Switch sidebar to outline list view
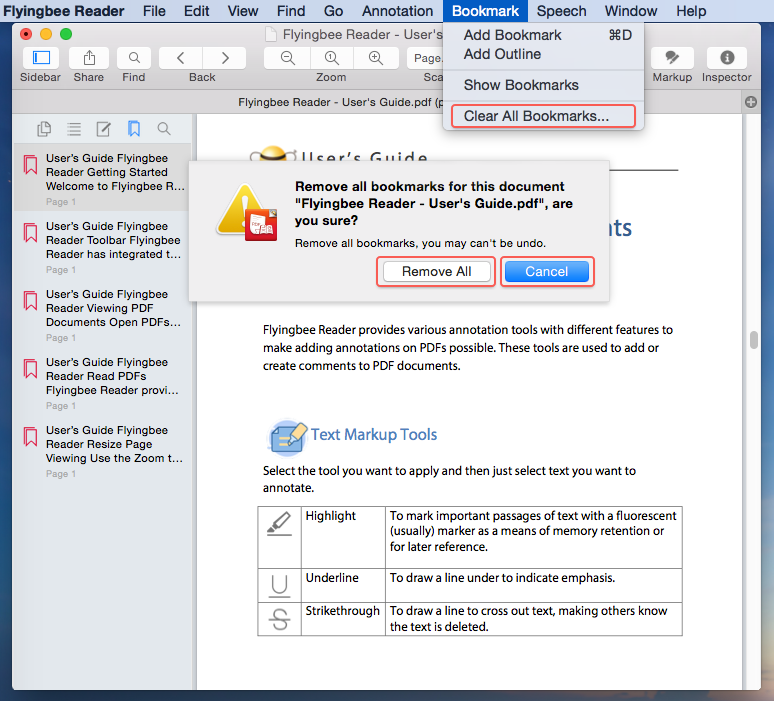This screenshot has width=774, height=701. click(74, 129)
